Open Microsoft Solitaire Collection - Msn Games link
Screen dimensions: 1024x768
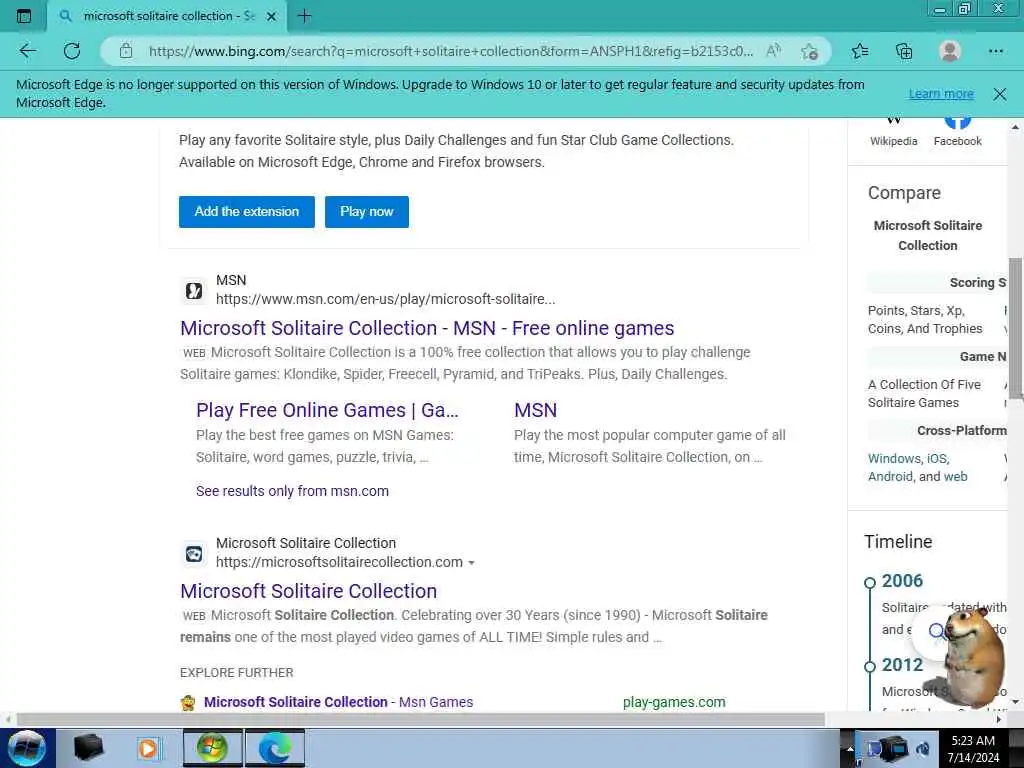point(338,702)
